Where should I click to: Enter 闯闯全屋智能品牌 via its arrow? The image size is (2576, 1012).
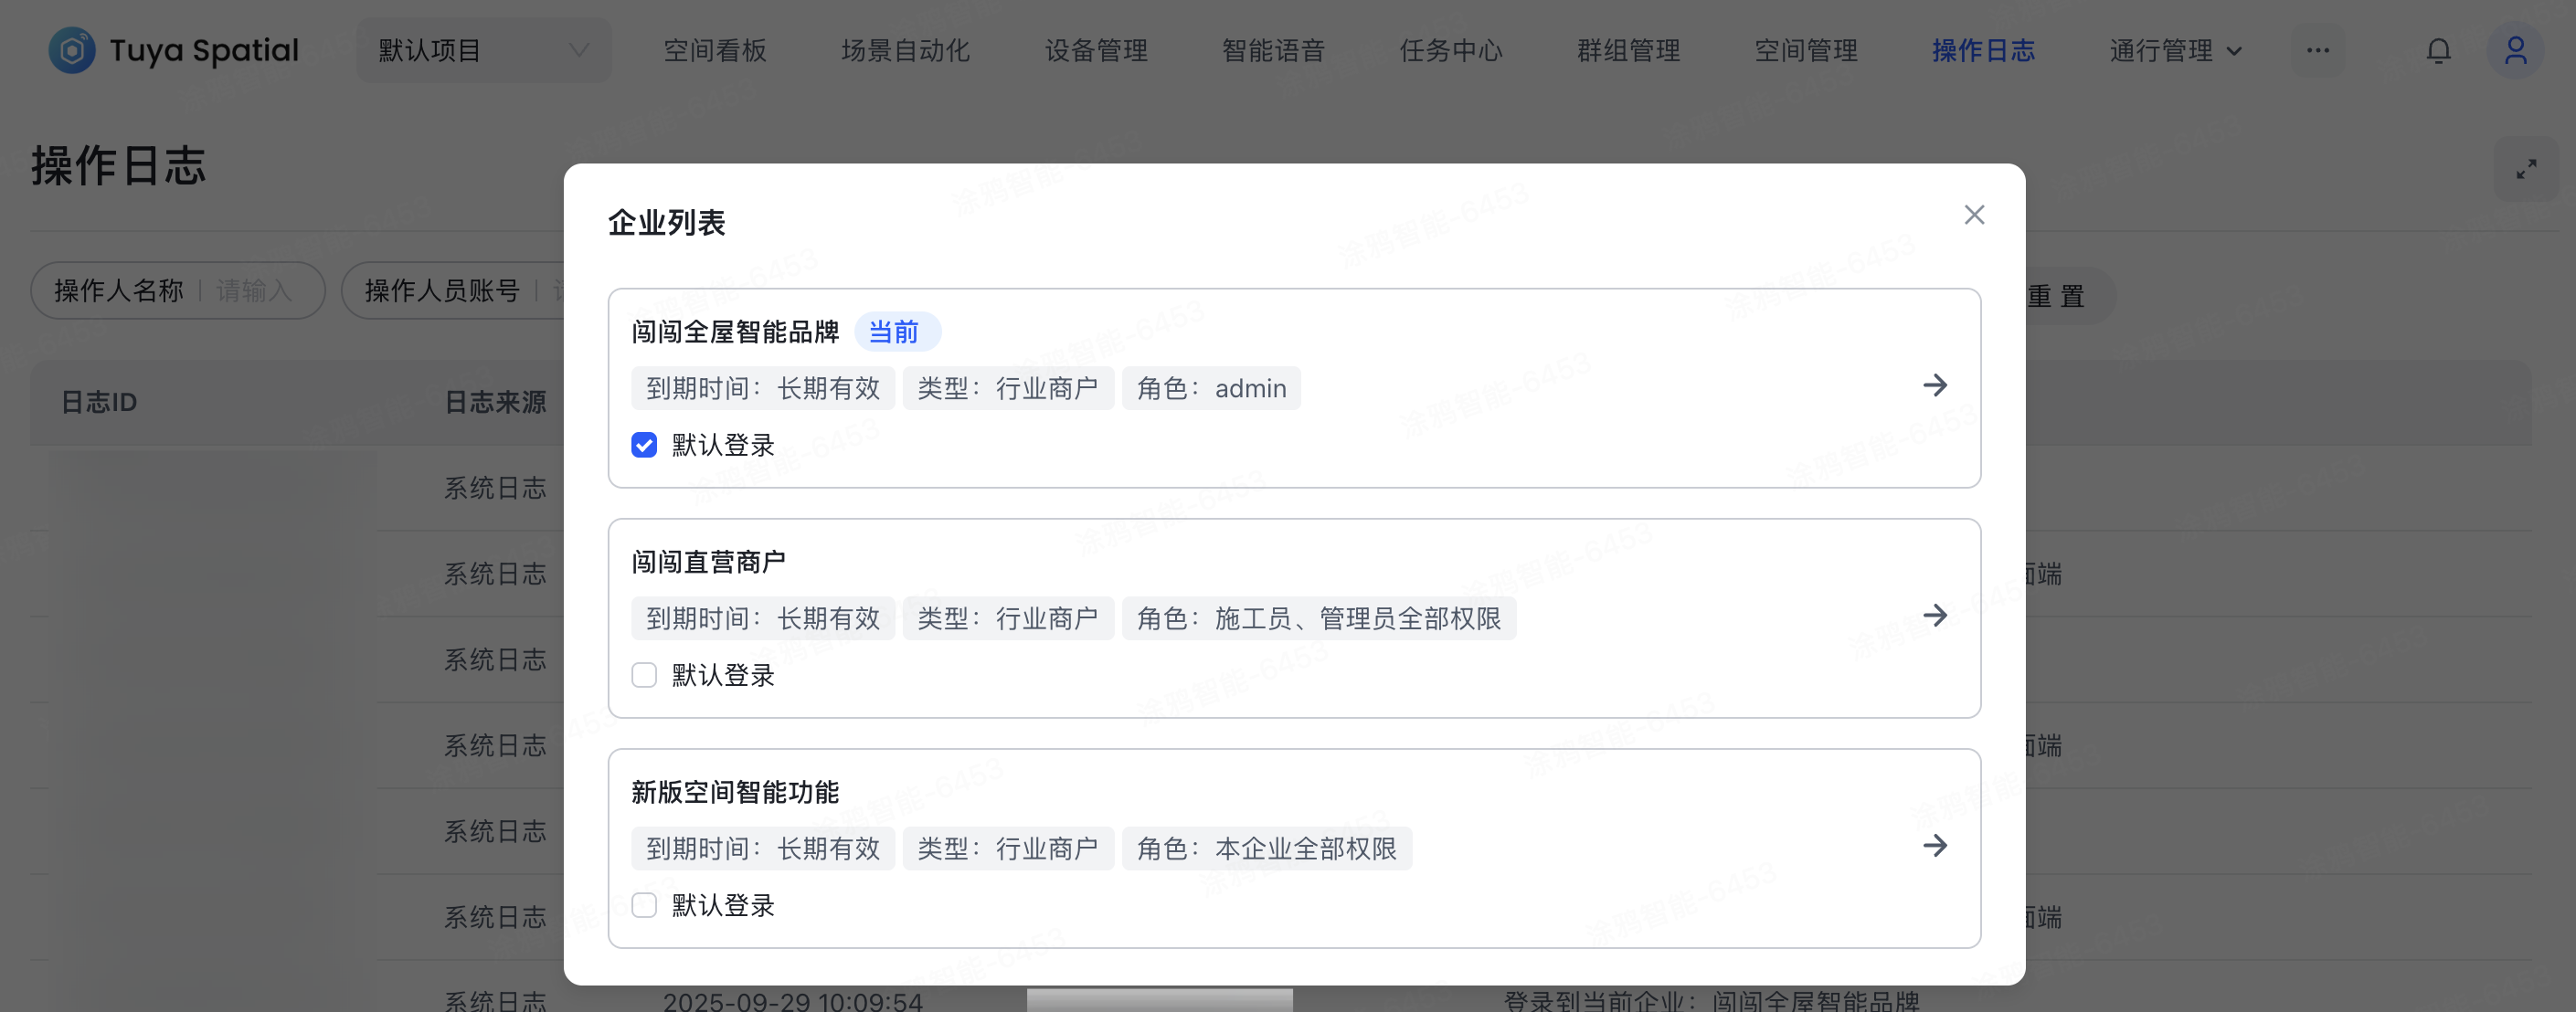1934,385
